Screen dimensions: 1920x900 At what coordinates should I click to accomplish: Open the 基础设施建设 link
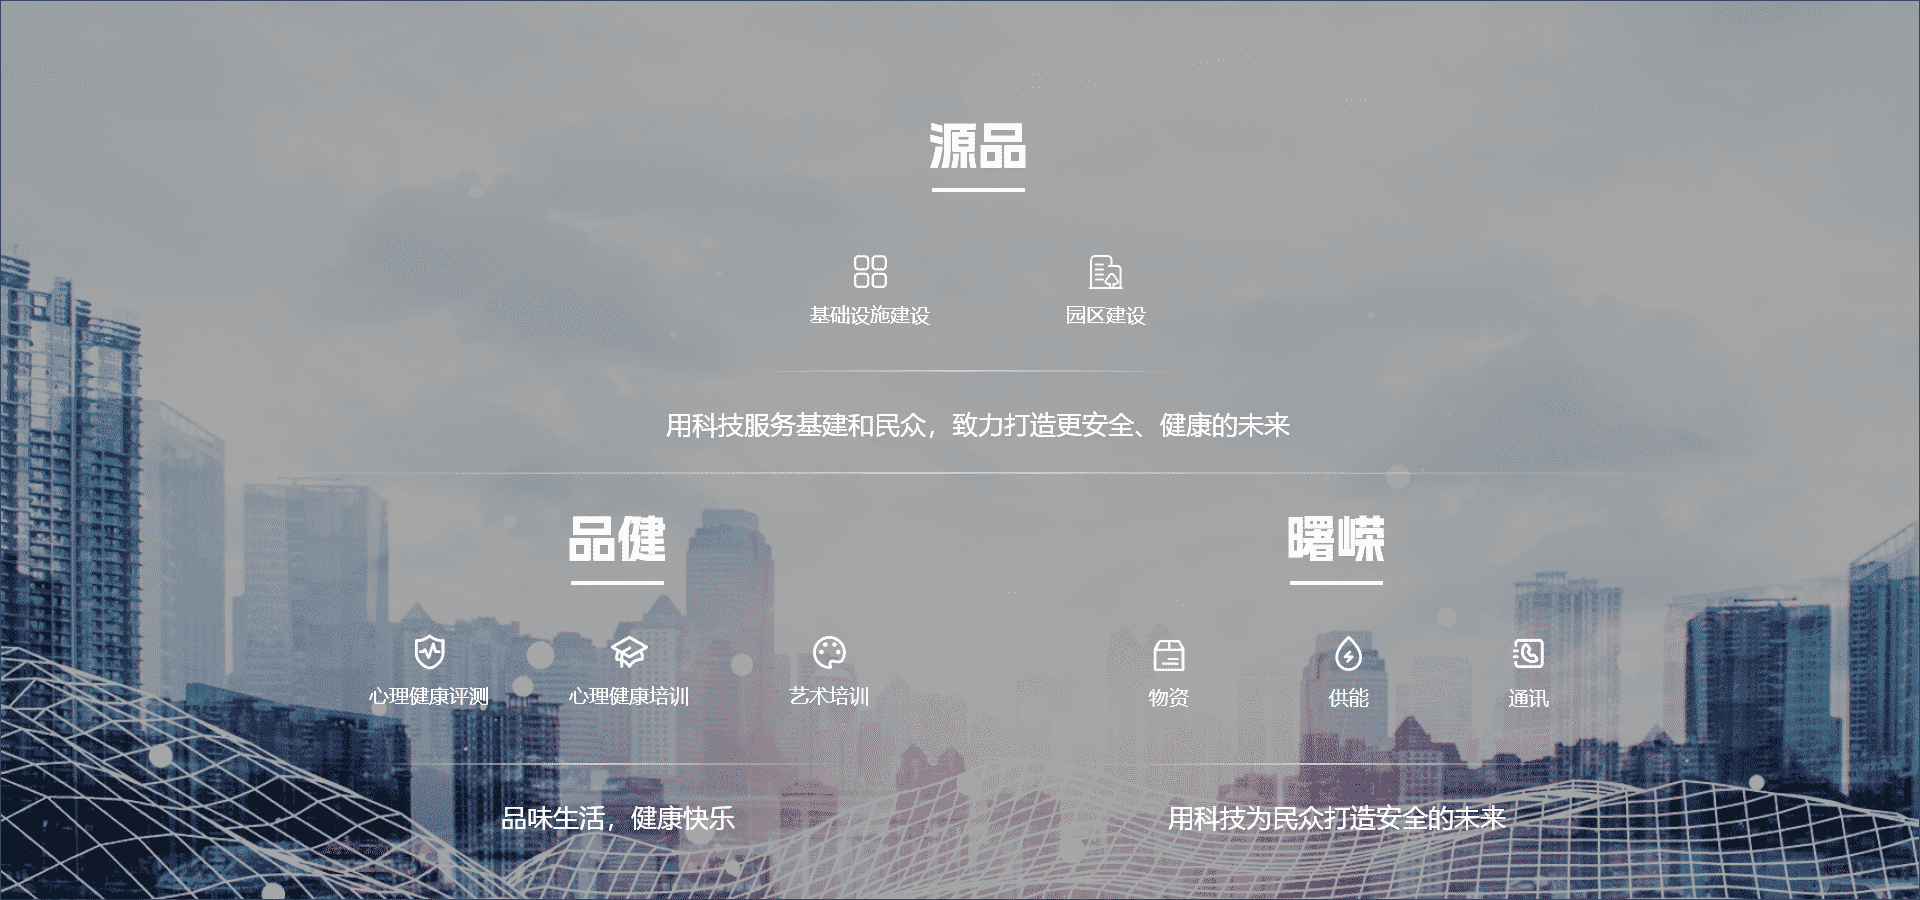(x=870, y=315)
